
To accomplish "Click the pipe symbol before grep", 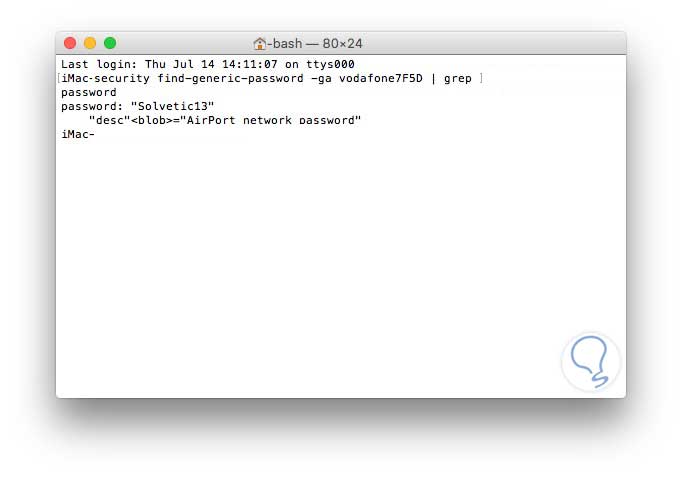I will click(434, 78).
